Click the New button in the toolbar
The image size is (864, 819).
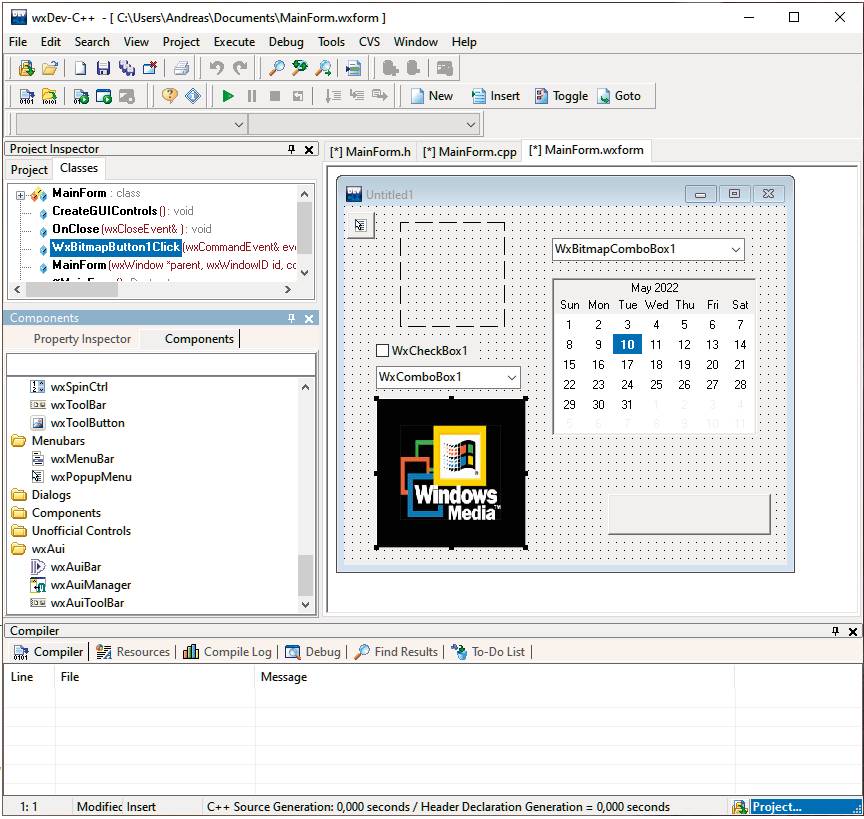coord(433,96)
